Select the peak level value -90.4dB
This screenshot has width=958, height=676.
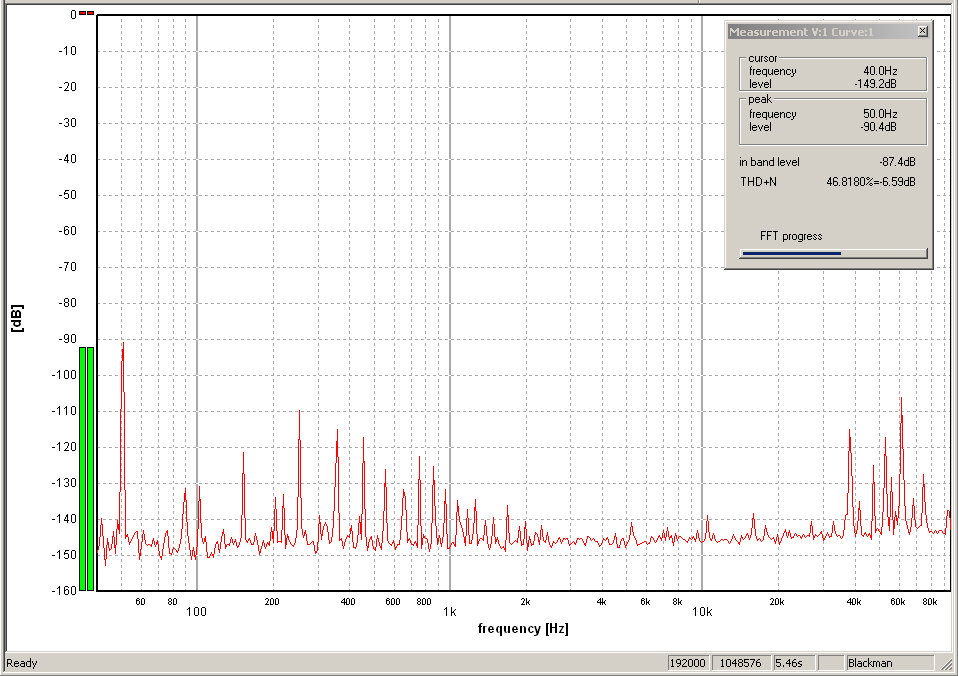[x=878, y=127]
